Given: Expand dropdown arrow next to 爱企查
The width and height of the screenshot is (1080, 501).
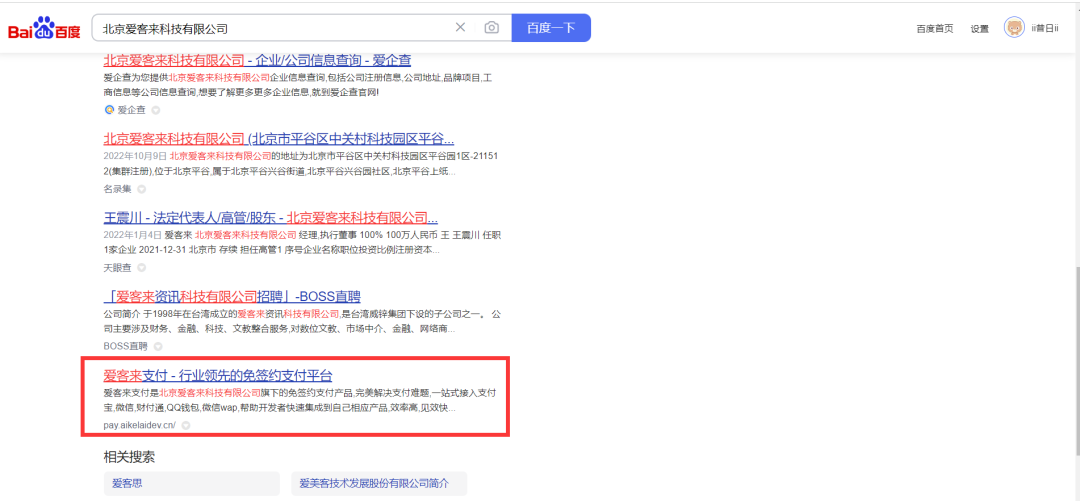Looking at the screenshot, I should (155, 110).
